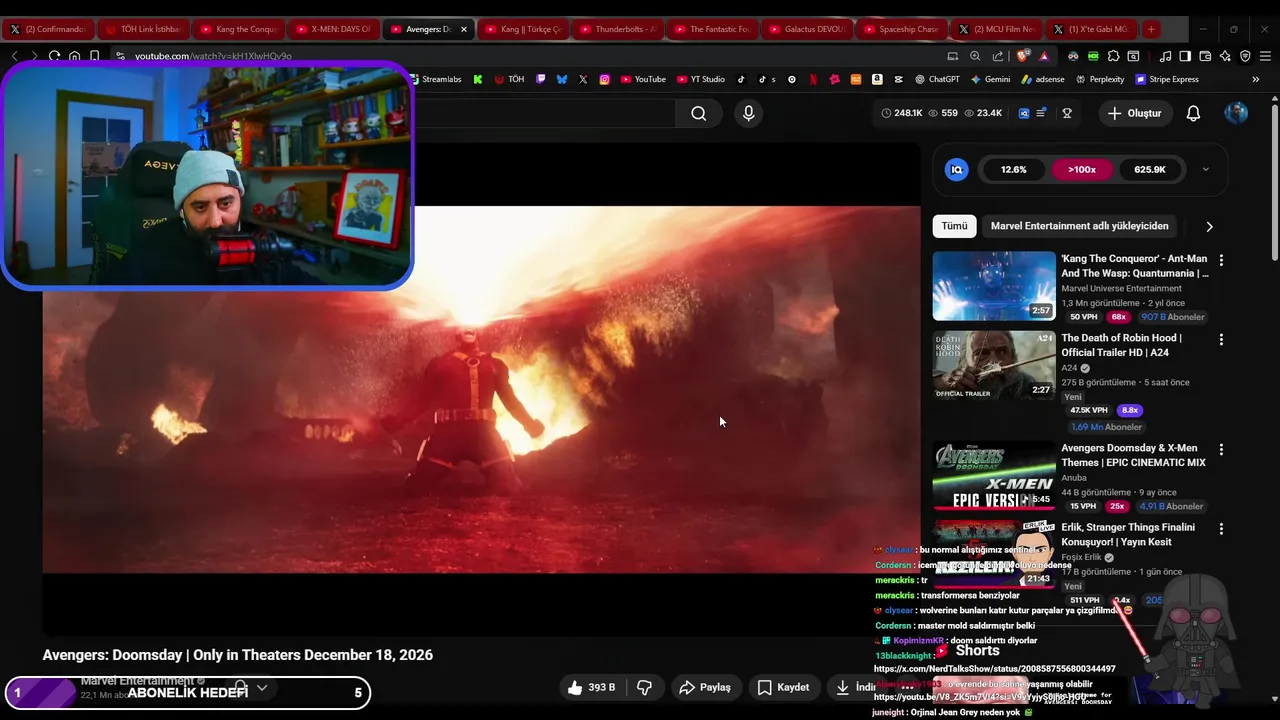Viewport: 1280px width, 720px height.
Task: Click the Oluştur create button
Action: click(x=1135, y=114)
